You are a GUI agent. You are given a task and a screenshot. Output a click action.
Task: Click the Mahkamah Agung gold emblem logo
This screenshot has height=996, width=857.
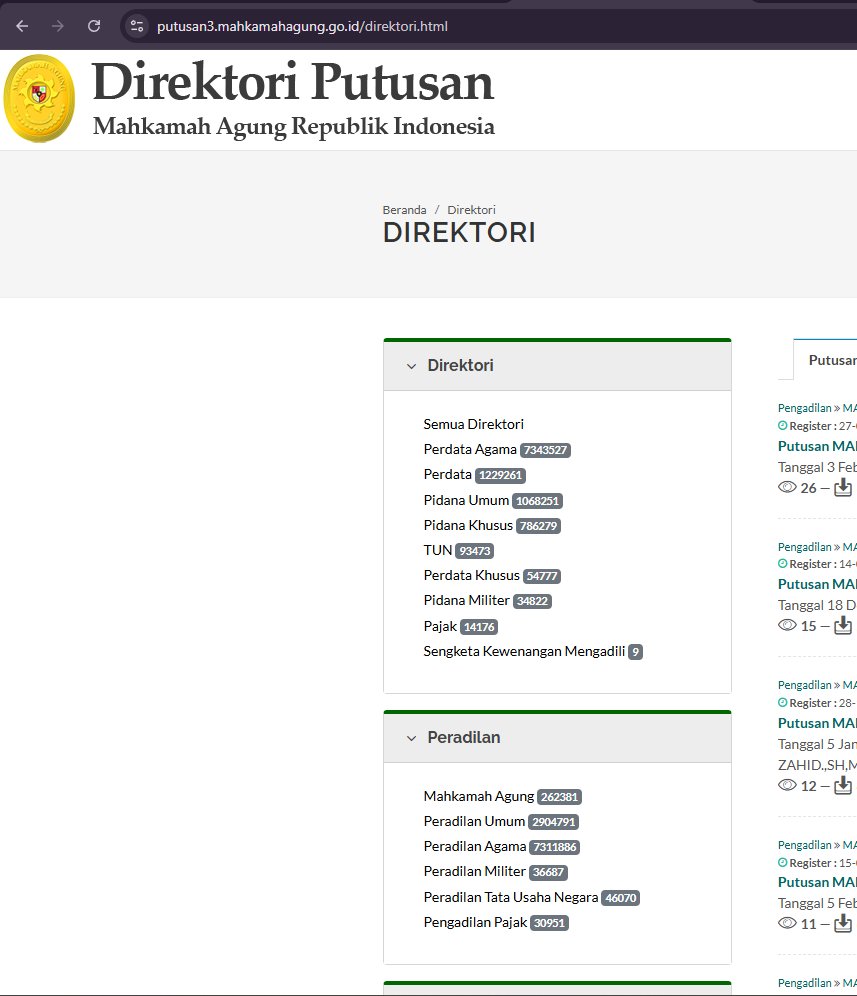(x=39, y=98)
